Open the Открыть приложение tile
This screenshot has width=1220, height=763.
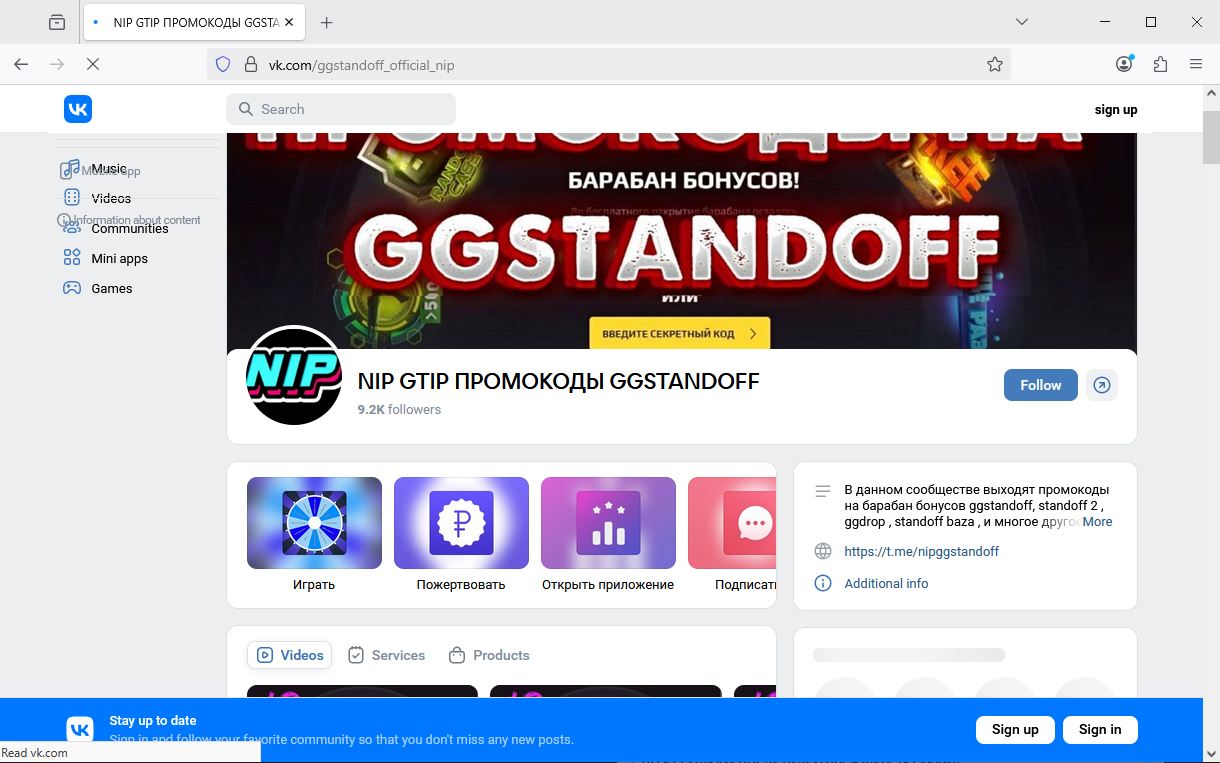click(608, 534)
